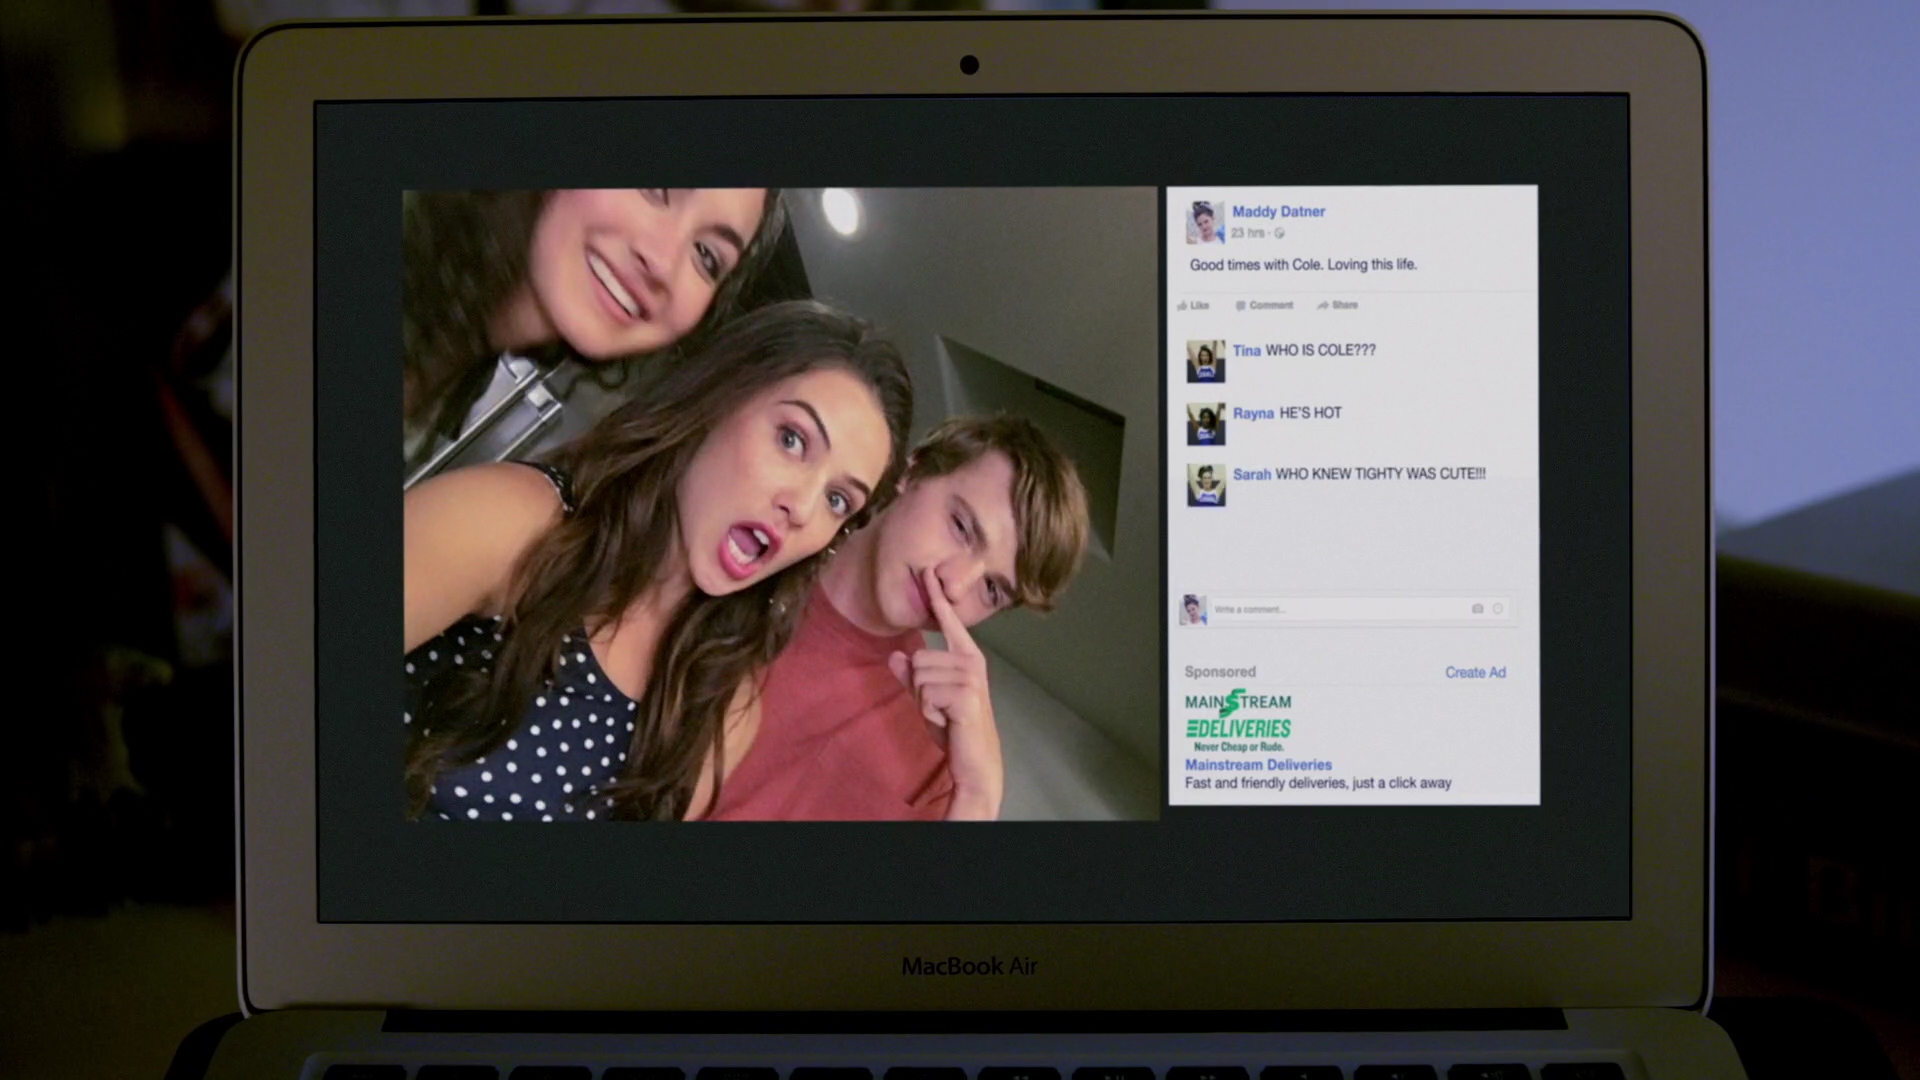Open the 23 hrs post timestamp
The width and height of the screenshot is (1920, 1080).
(x=1247, y=233)
